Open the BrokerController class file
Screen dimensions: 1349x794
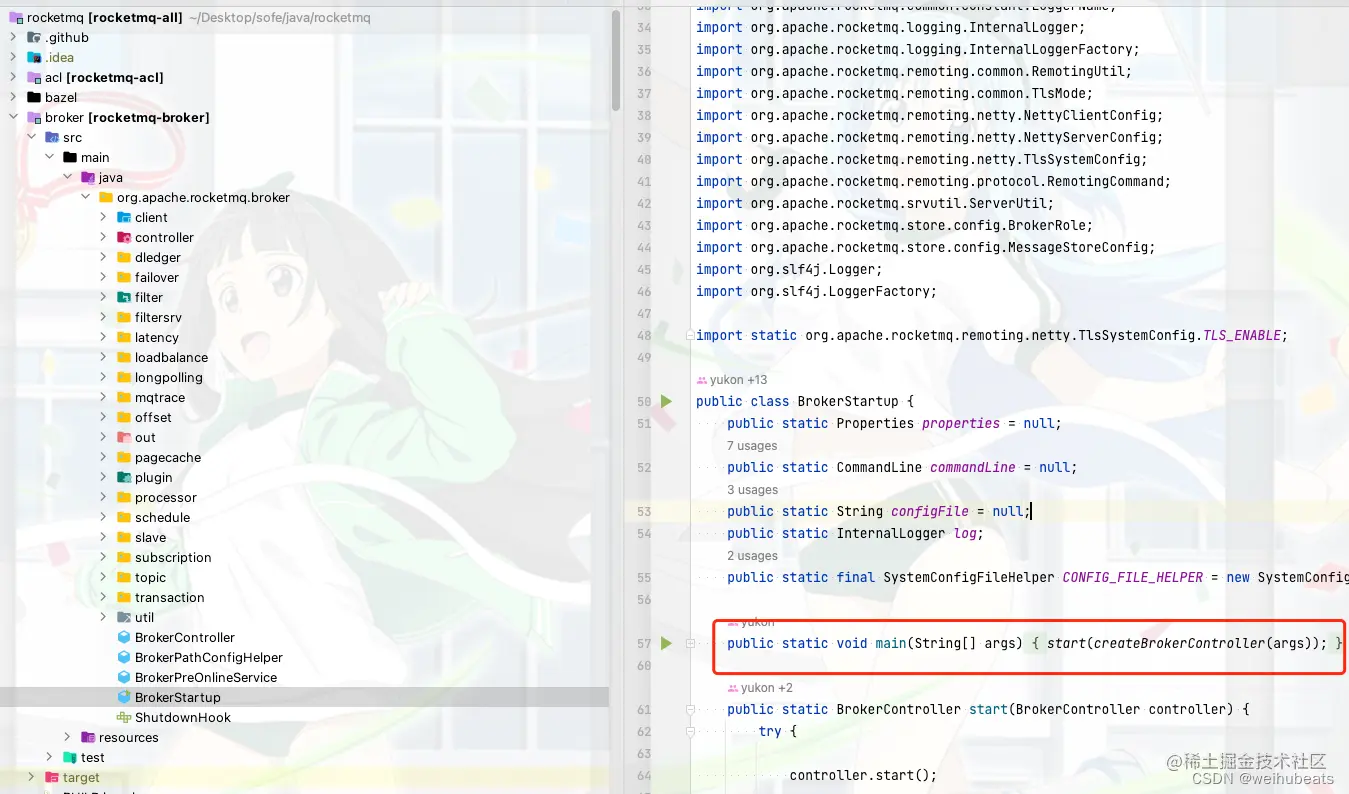[185, 637]
